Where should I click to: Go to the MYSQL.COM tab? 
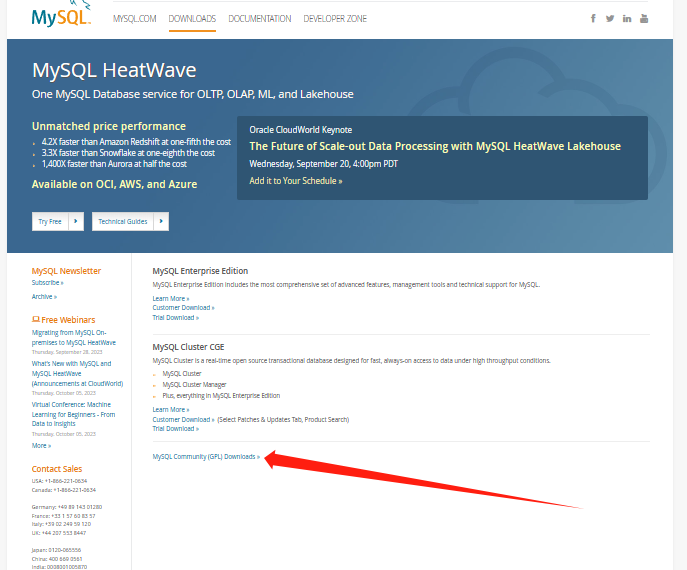pos(135,19)
